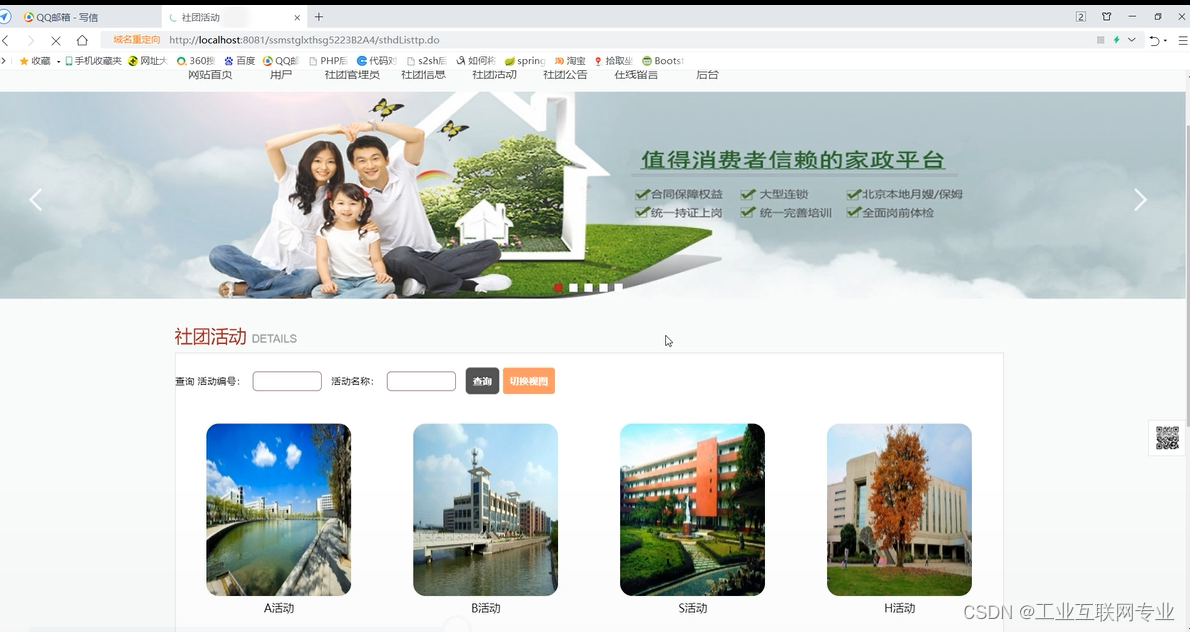Open the 社团管理员 navigation item
The image size is (1190, 632).
click(x=352, y=74)
